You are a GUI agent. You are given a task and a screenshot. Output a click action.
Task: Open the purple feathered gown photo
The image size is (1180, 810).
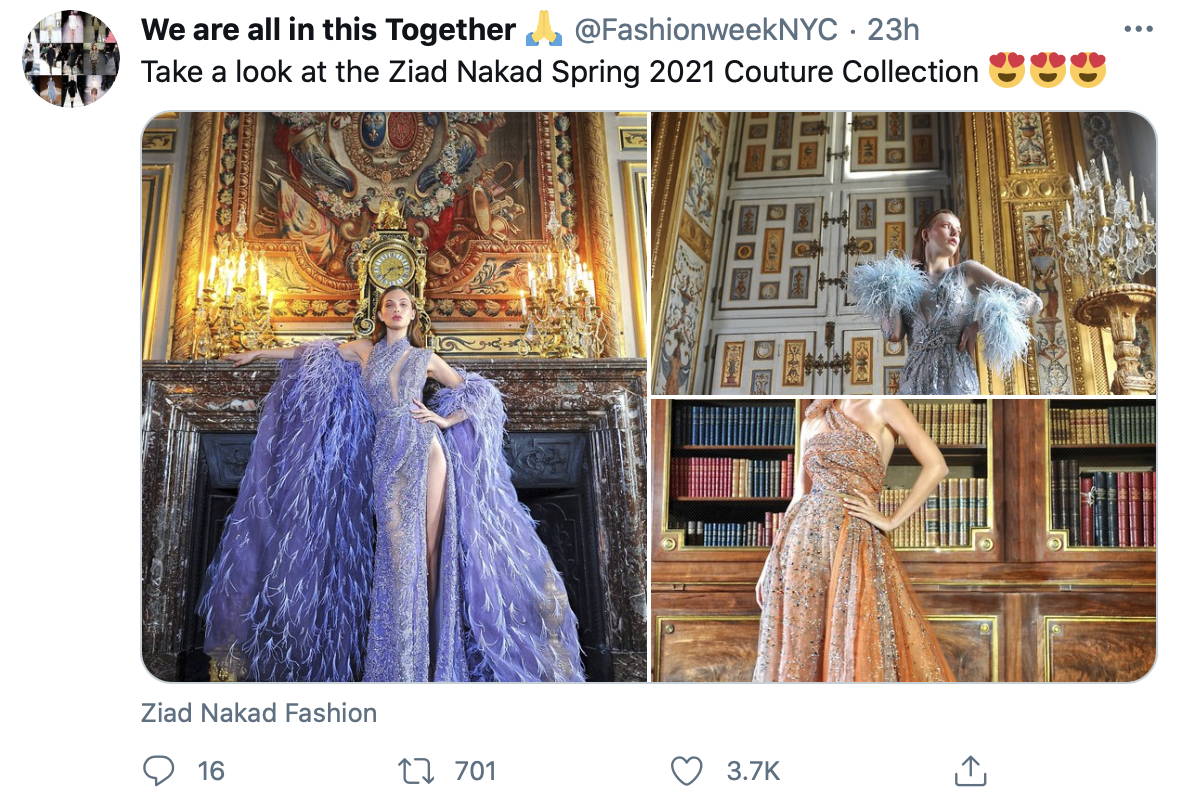tap(394, 397)
